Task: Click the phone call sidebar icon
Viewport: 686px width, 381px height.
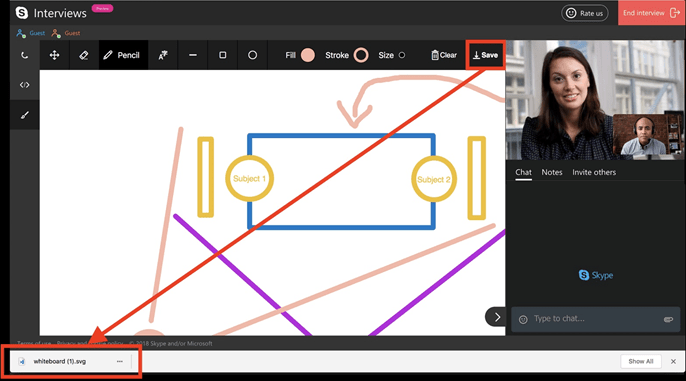Action: coord(24,55)
